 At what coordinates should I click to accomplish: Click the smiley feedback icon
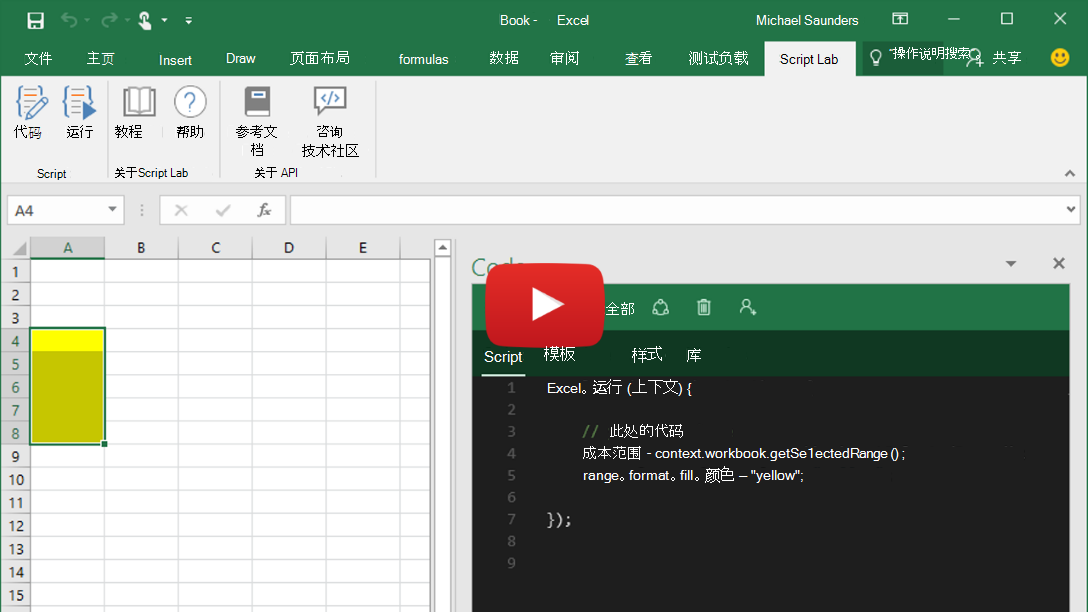pos(1060,58)
